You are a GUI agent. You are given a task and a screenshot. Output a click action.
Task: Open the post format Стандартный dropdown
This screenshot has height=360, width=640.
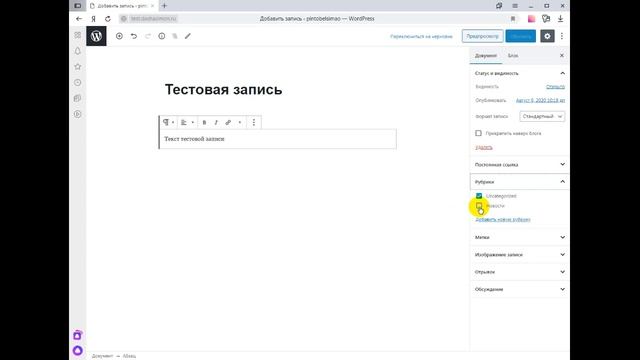point(542,116)
